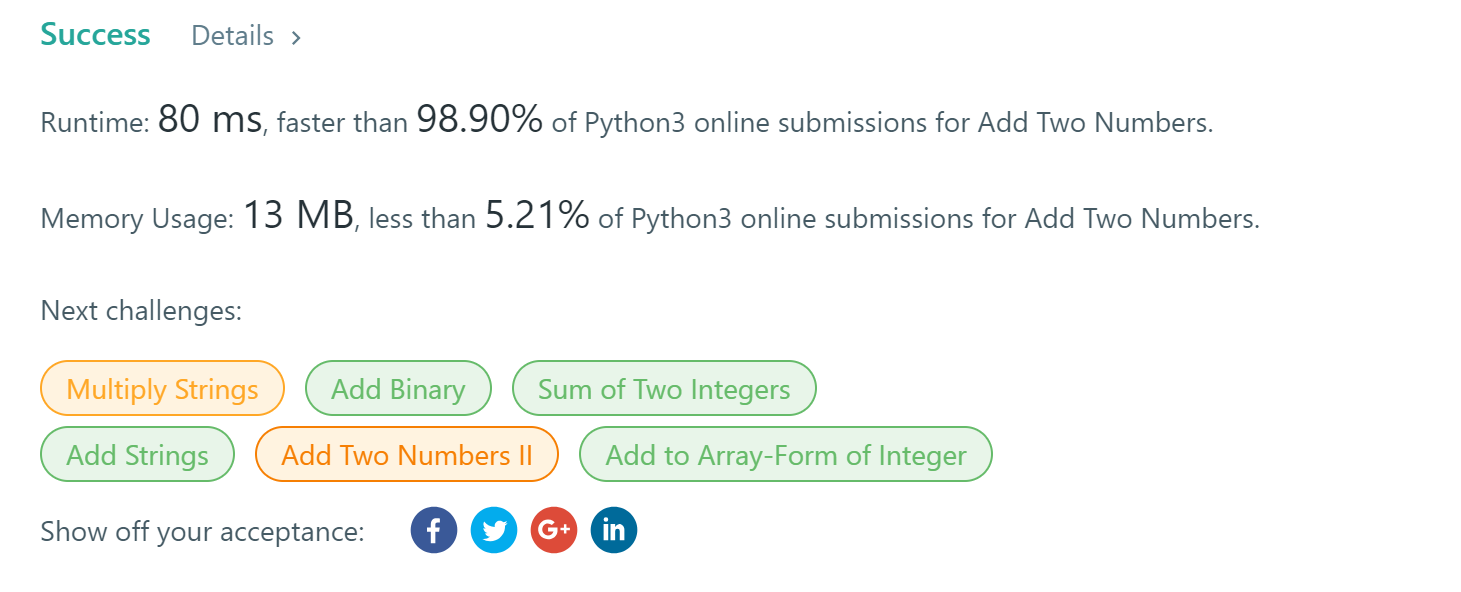Open the Add Strings challenge
This screenshot has height=592, width=1461.
click(x=137, y=454)
